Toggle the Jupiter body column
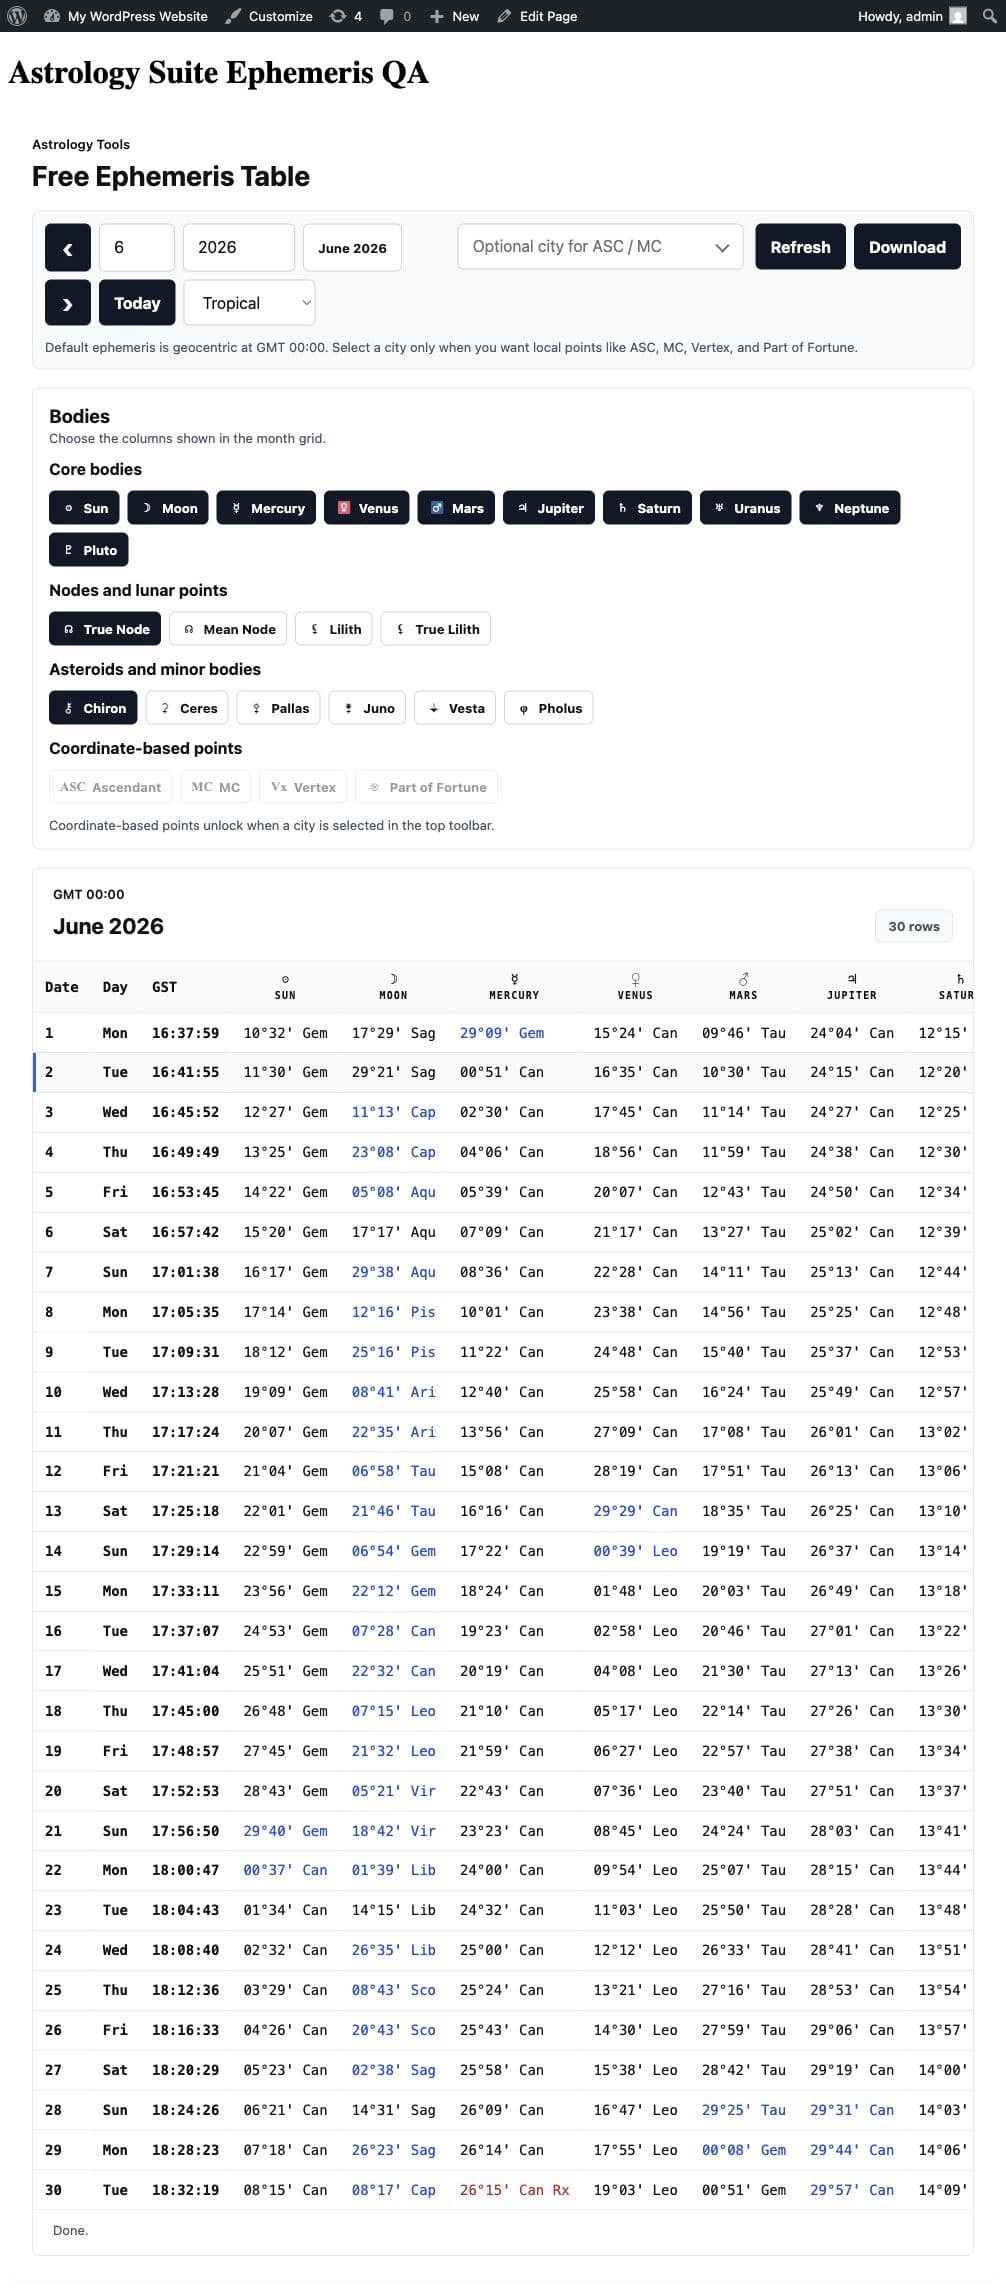Image resolution: width=1006 pixels, height=2288 pixels. tap(549, 508)
